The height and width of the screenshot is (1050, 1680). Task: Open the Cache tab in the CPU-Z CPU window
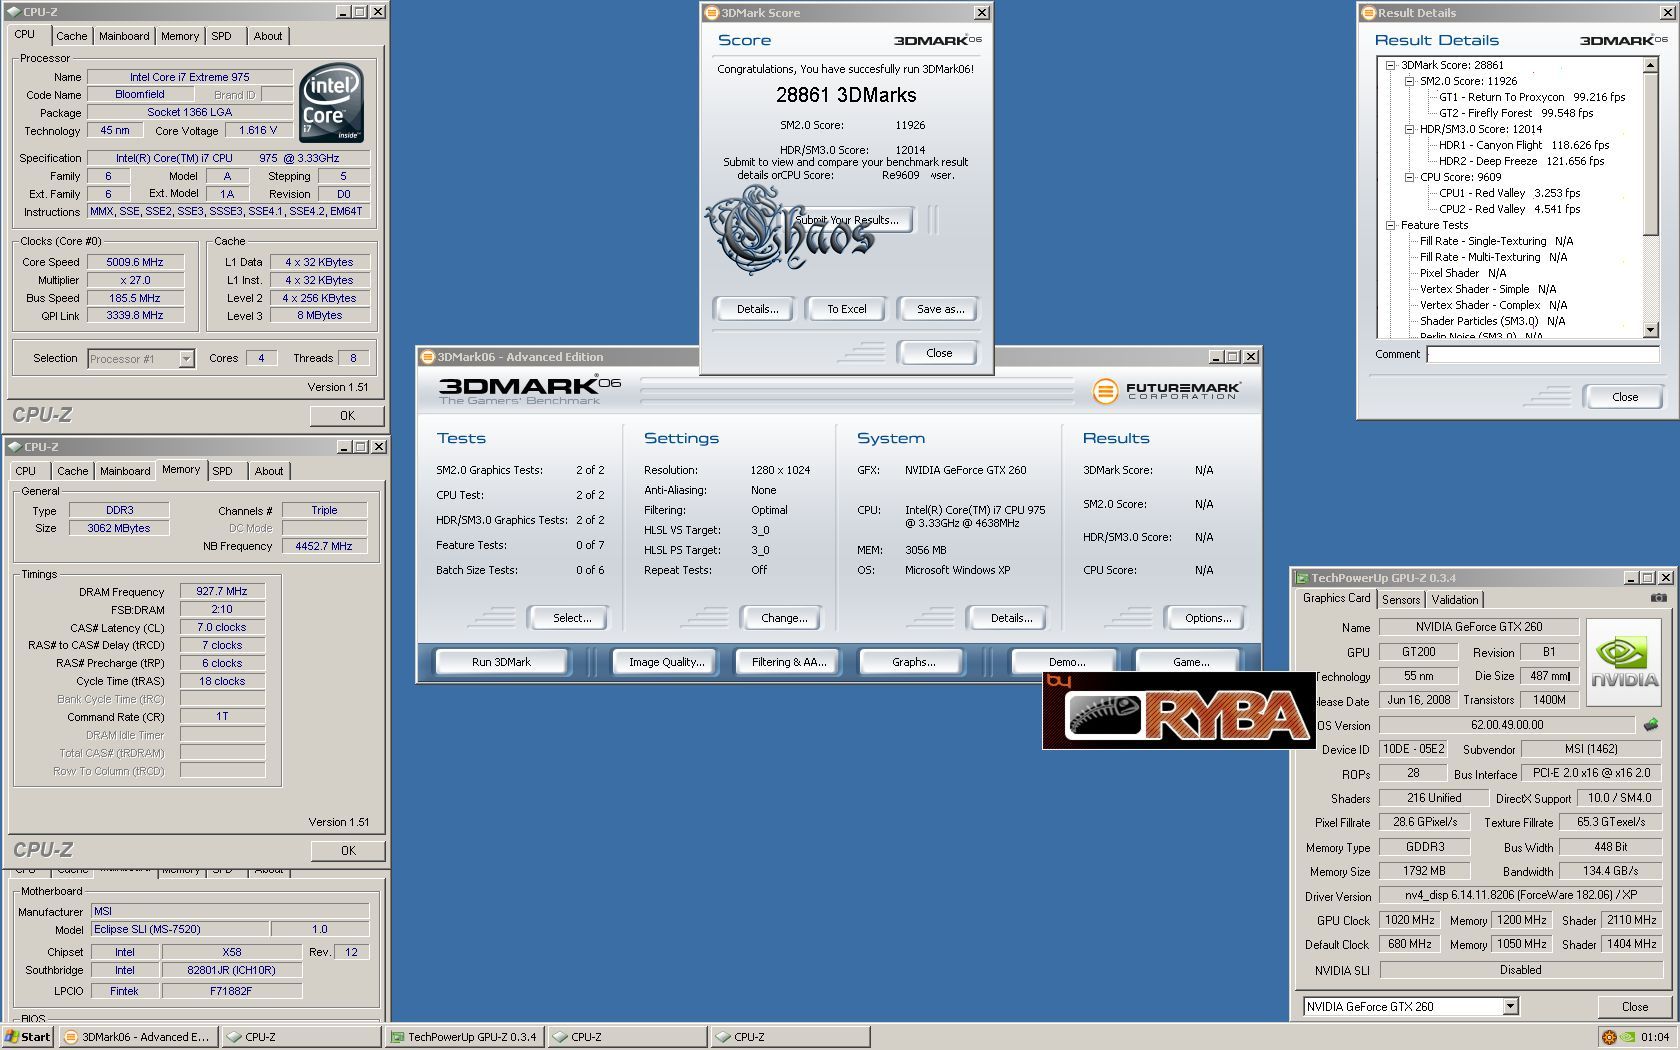tap(71, 36)
